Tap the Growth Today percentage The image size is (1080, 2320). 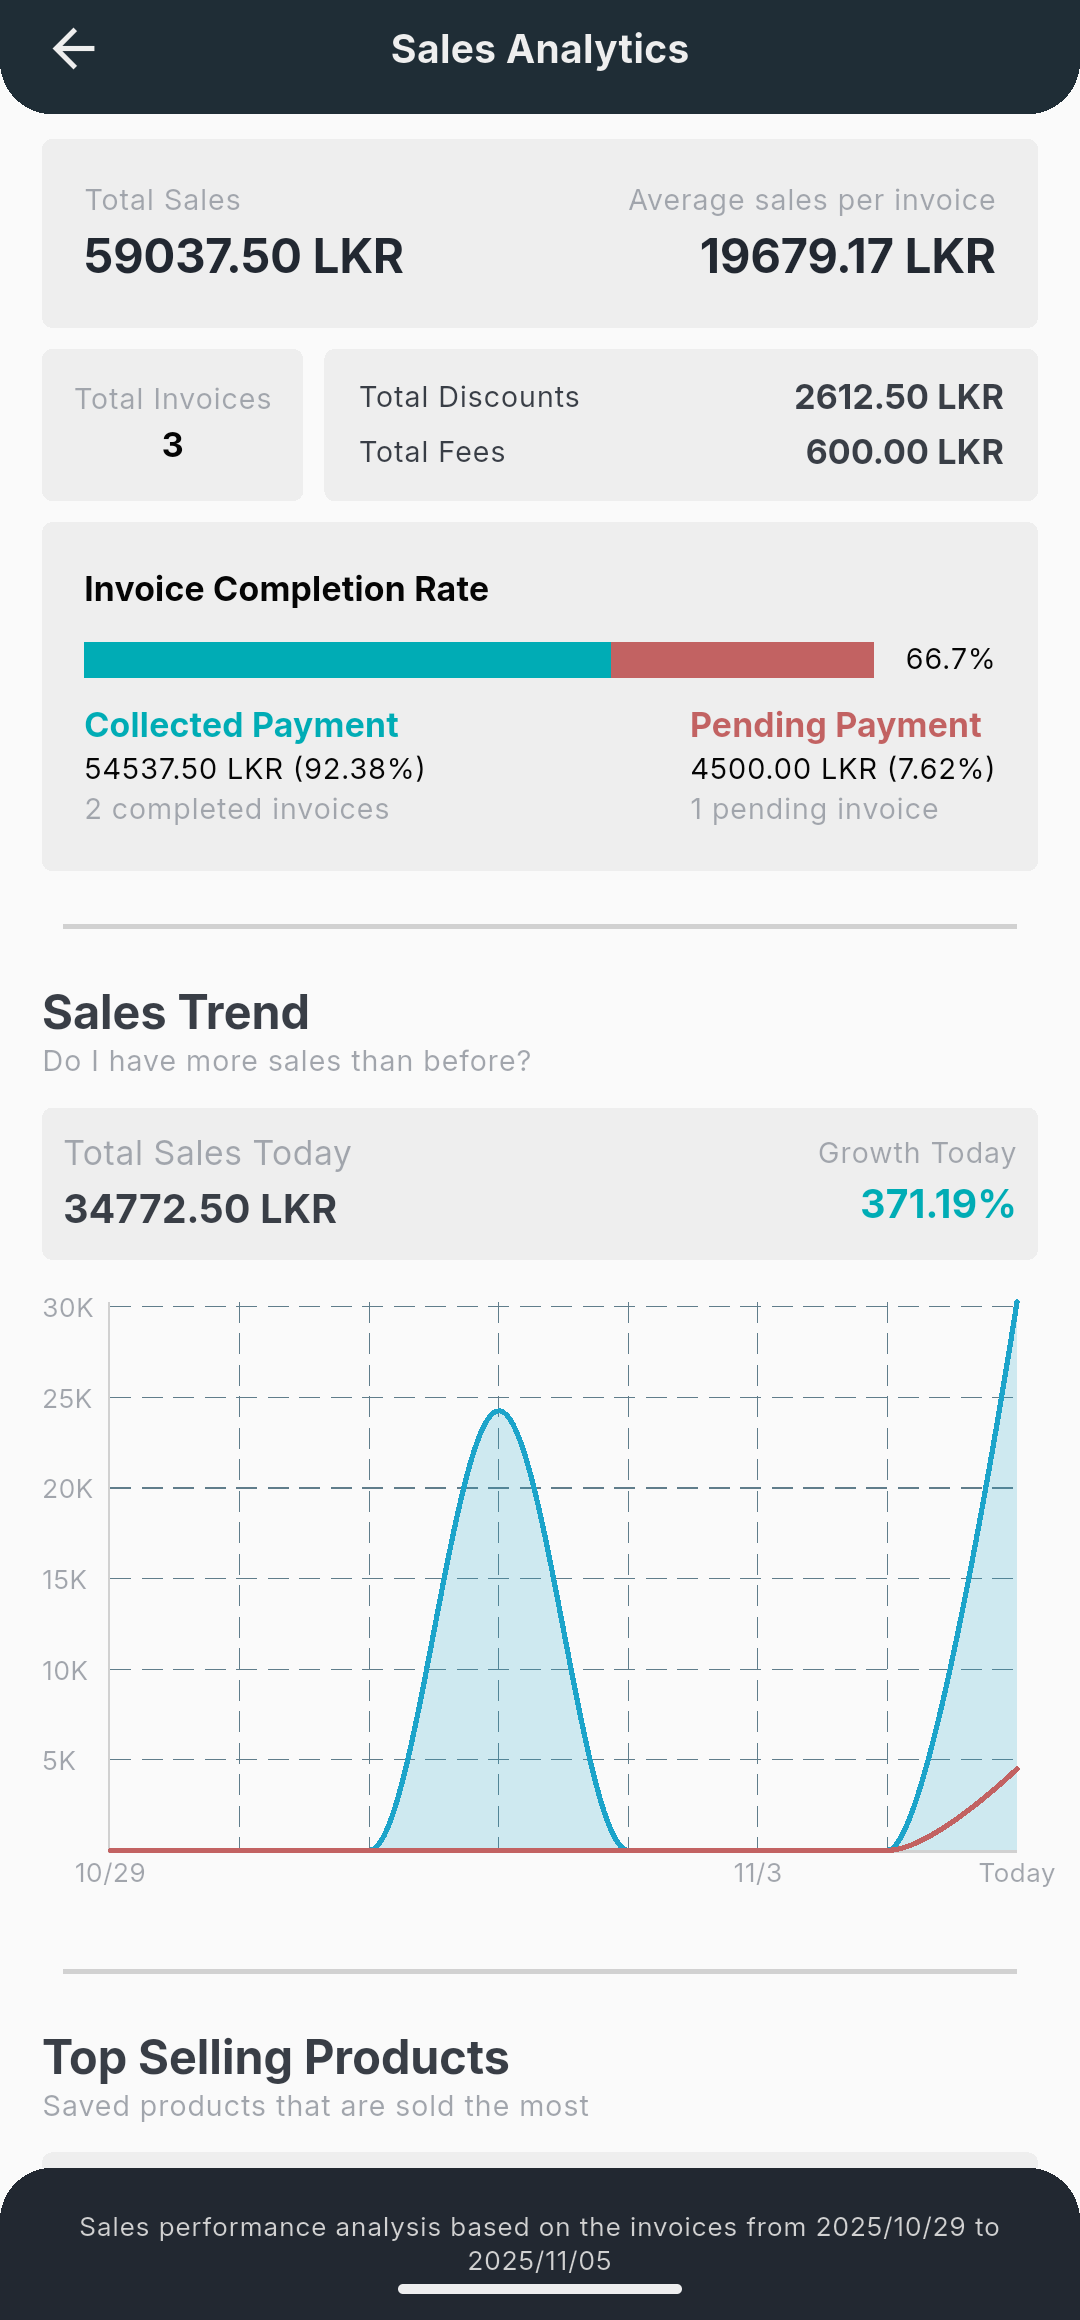pyautogui.click(x=937, y=1206)
